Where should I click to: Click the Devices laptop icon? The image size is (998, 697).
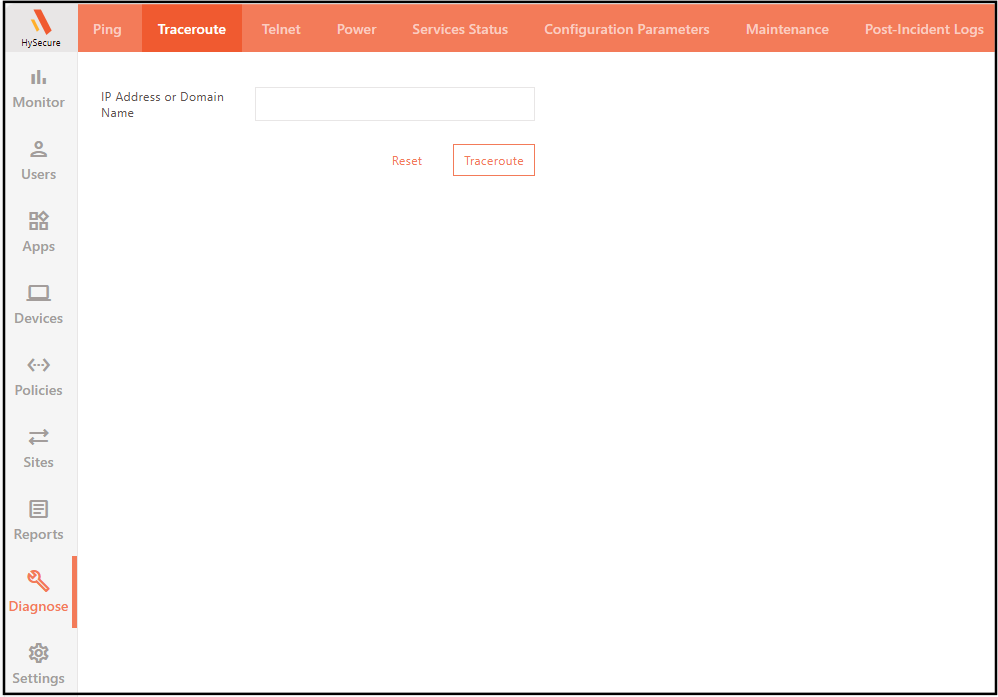pyautogui.click(x=39, y=293)
